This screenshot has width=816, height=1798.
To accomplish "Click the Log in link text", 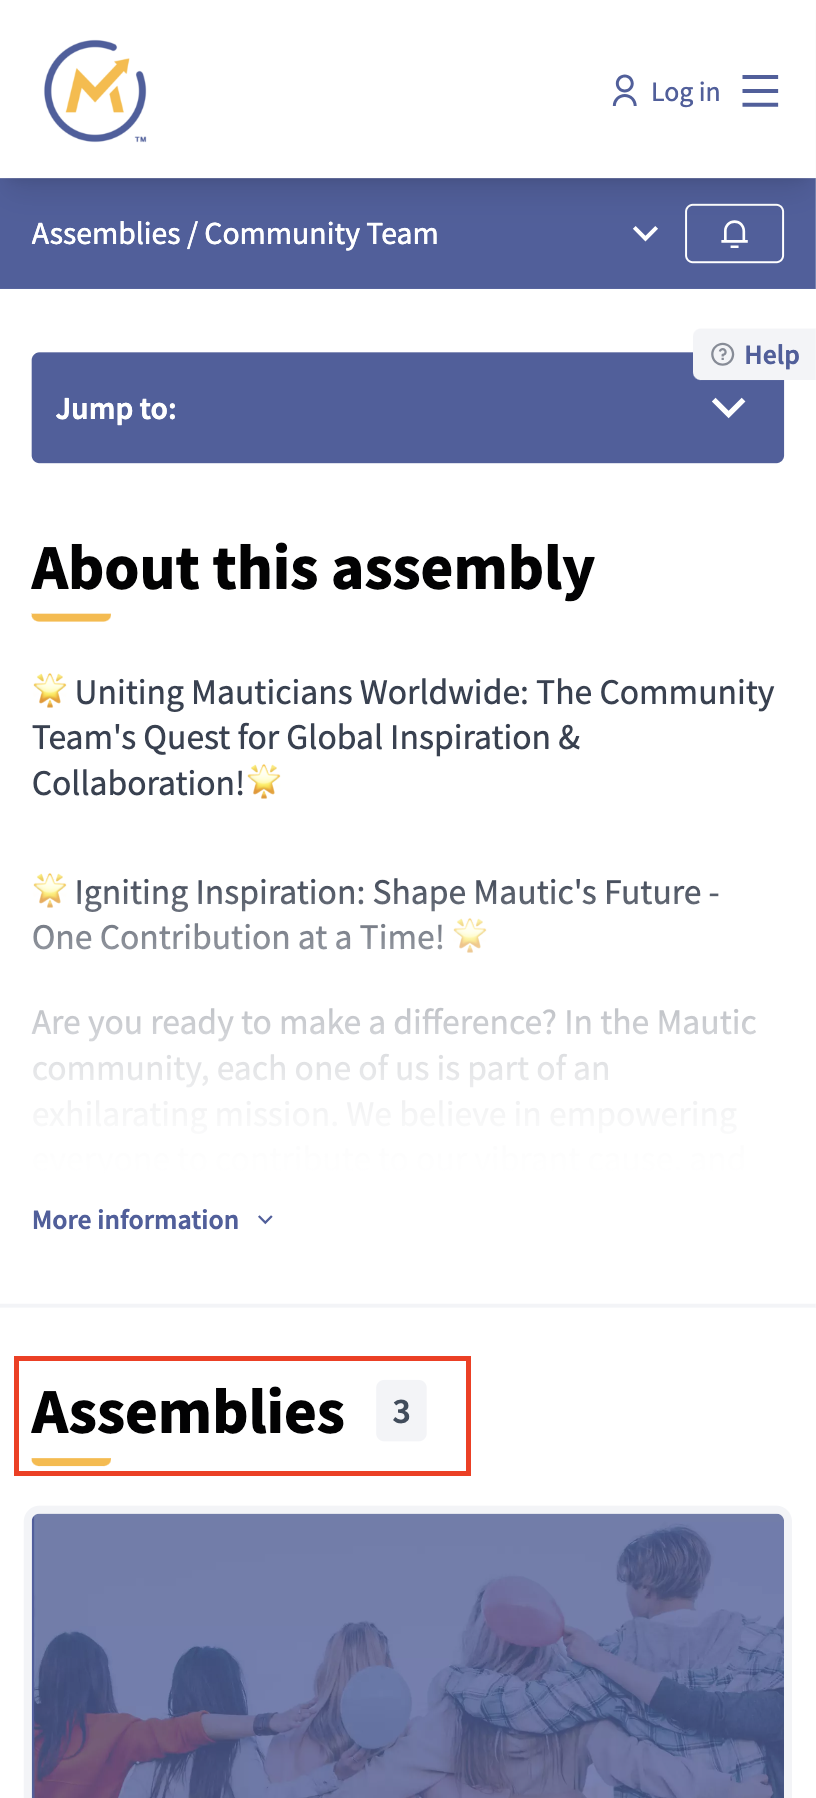I will (x=685, y=92).
